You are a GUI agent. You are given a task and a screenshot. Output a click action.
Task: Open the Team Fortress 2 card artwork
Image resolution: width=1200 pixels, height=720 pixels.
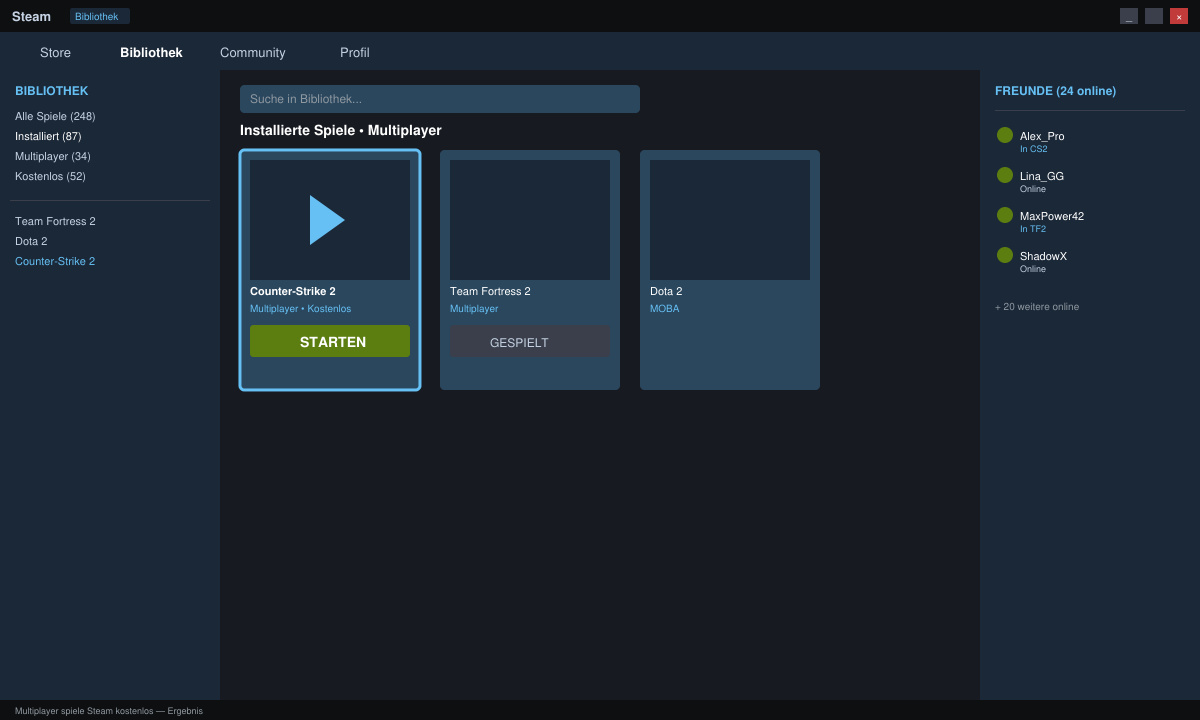tap(530, 220)
